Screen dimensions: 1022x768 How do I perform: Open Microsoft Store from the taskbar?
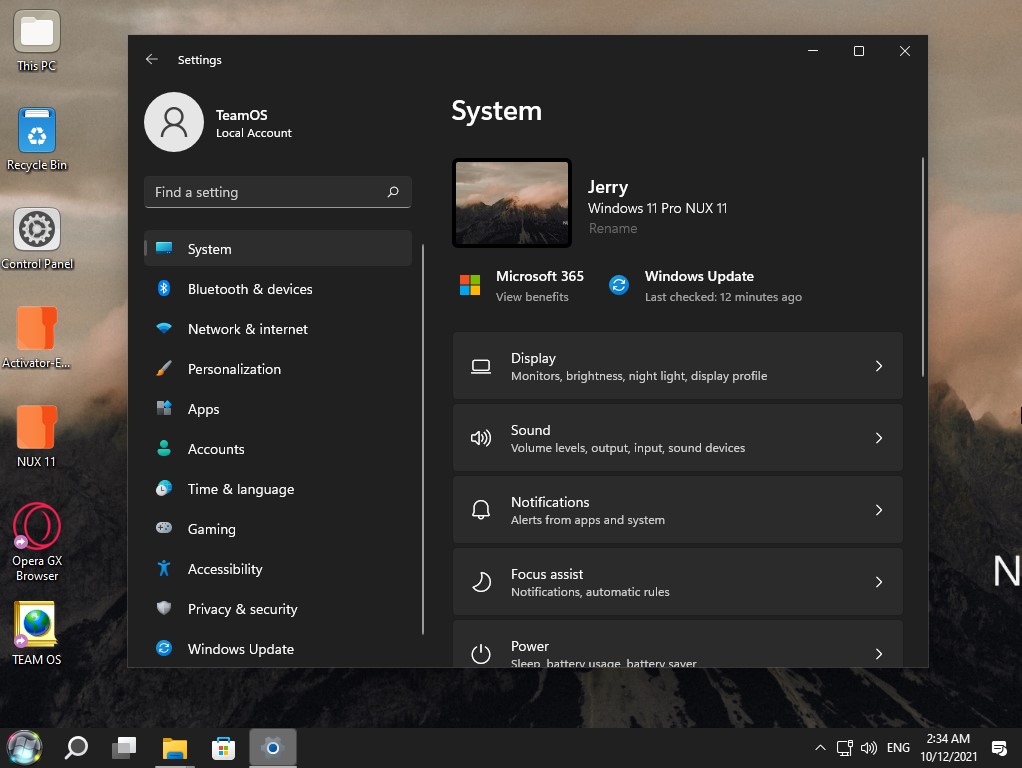(223, 748)
